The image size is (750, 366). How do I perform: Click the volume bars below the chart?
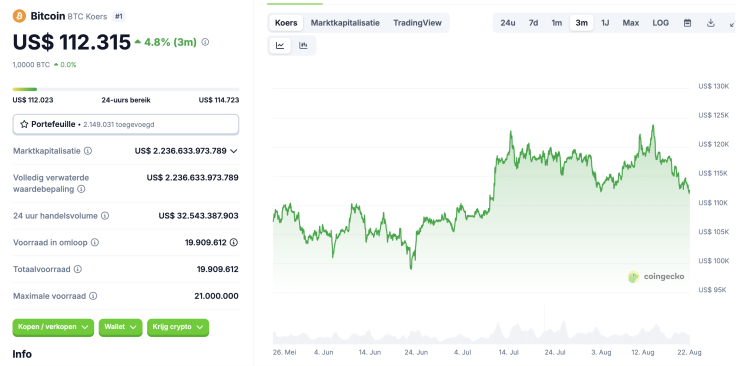481,333
